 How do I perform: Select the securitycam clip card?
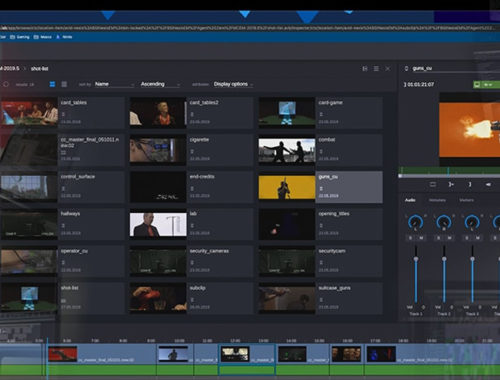pos(321,261)
